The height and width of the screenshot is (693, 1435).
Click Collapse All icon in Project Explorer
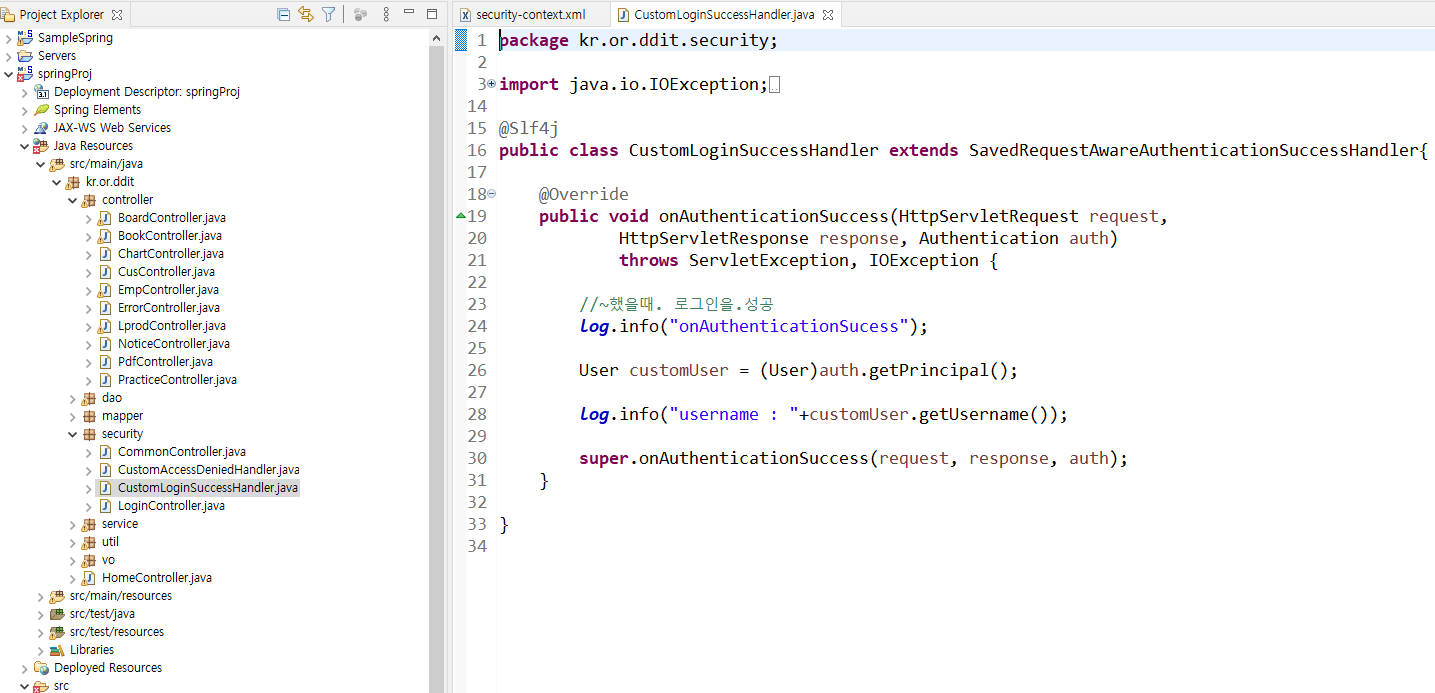pyautogui.click(x=284, y=14)
